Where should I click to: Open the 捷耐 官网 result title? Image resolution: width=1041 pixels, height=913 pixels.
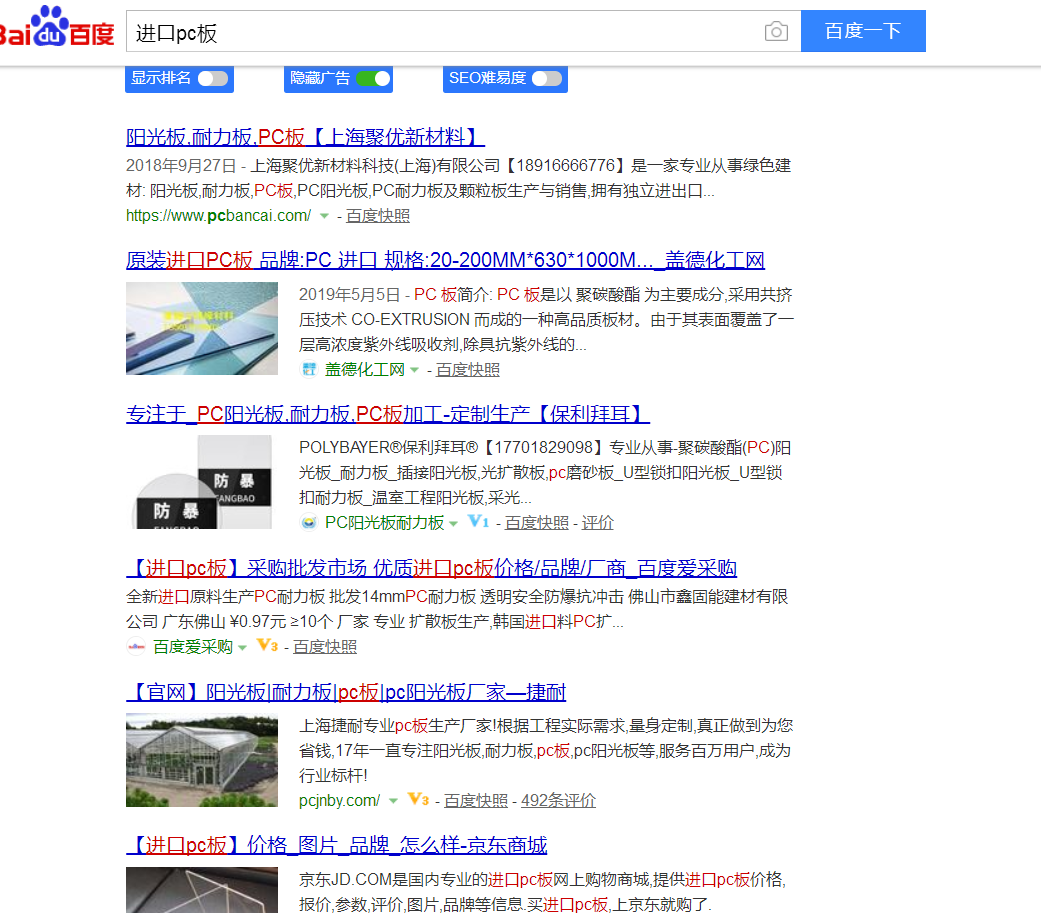click(346, 693)
